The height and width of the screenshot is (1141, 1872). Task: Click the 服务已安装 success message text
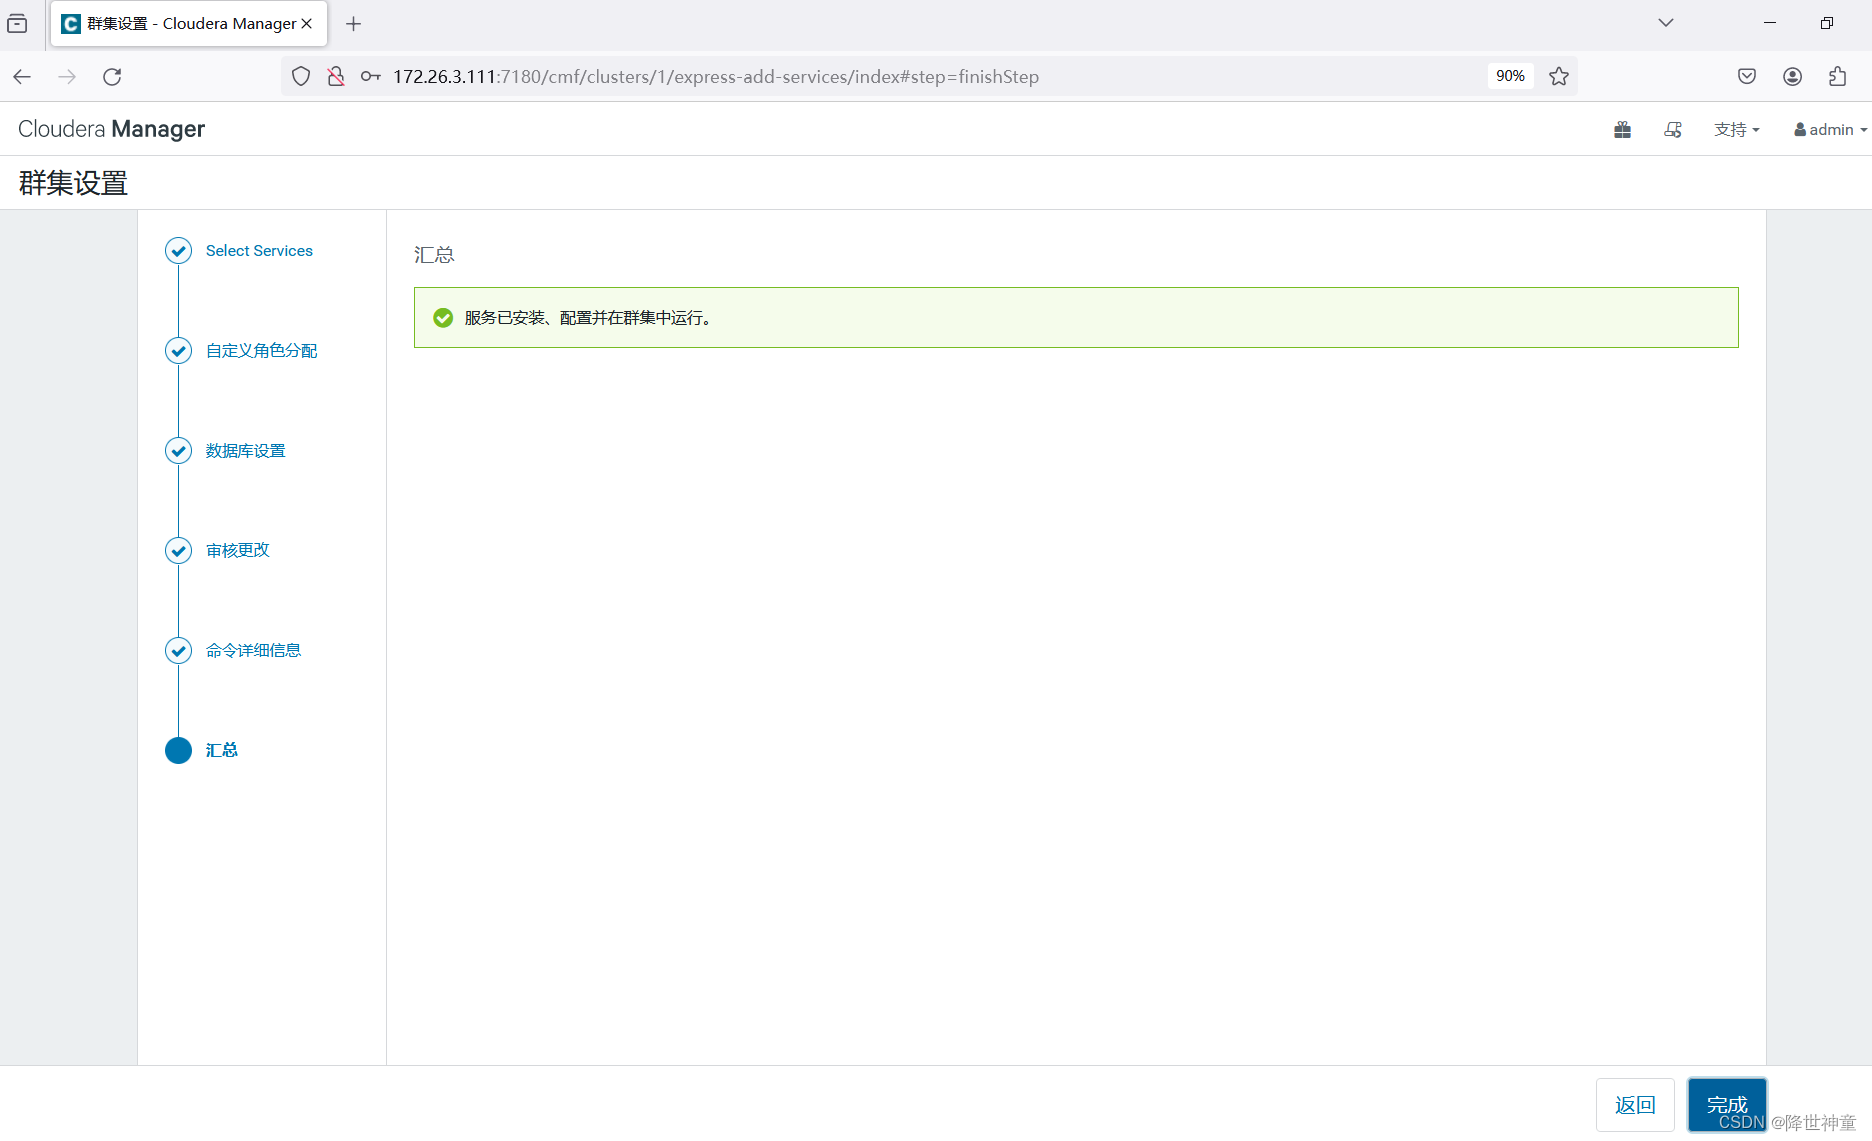pyautogui.click(x=588, y=318)
